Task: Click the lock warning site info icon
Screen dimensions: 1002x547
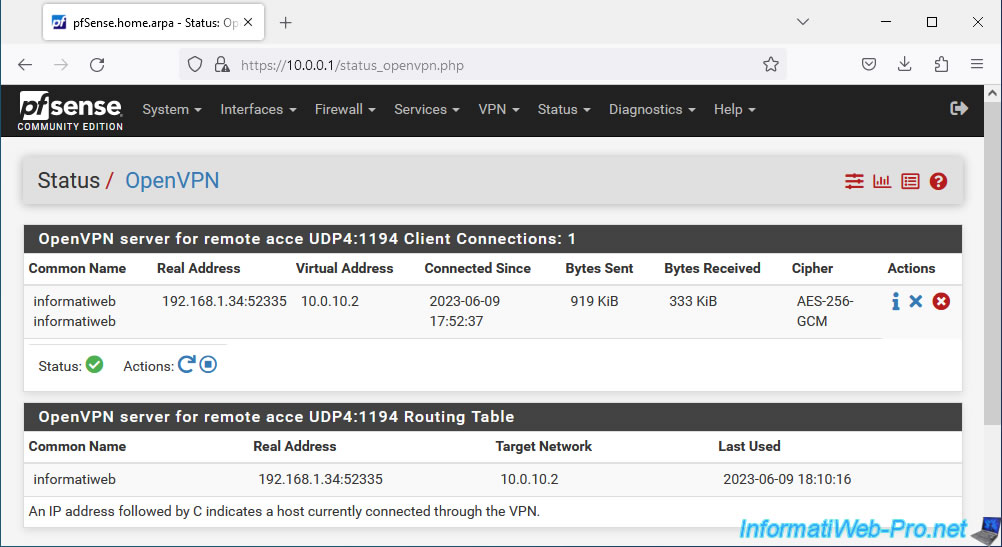Action: click(x=222, y=65)
